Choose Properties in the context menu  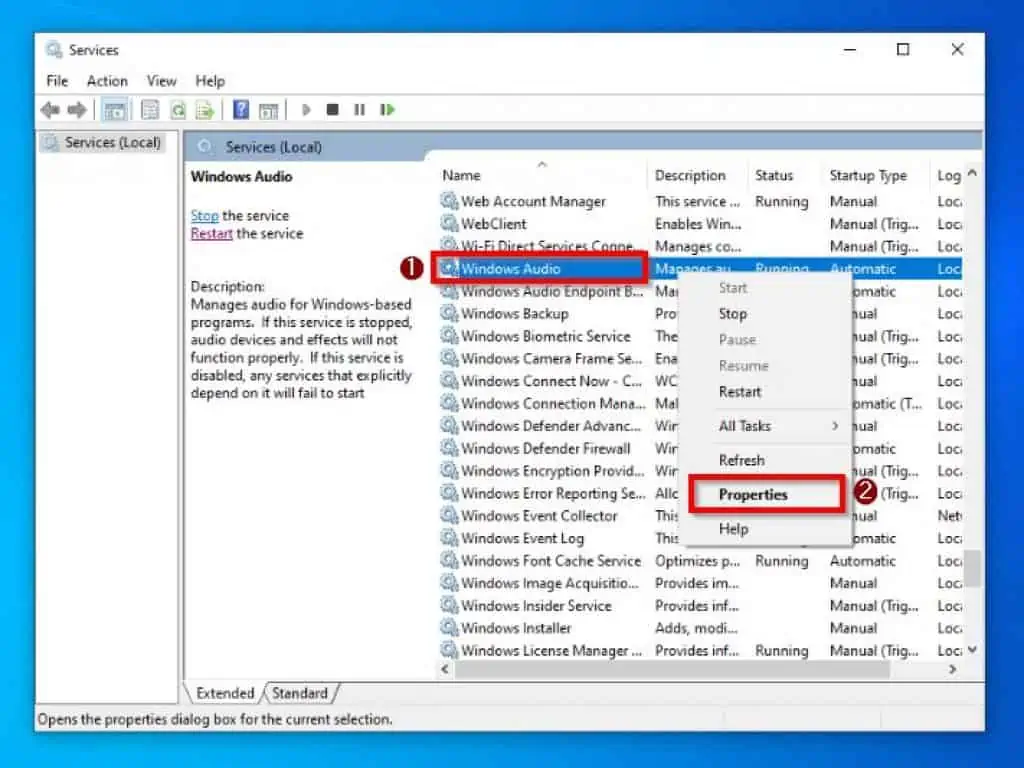765,494
